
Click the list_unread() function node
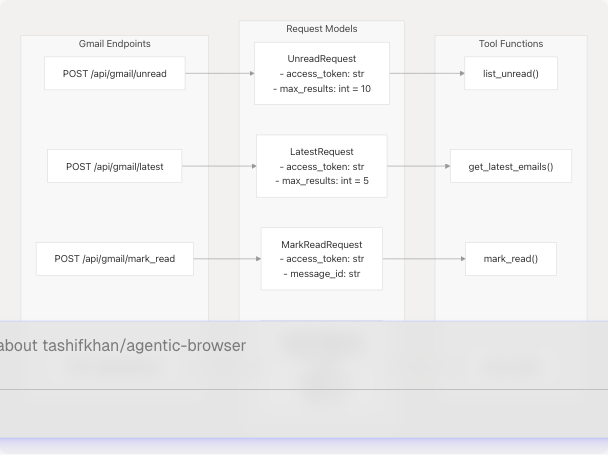pyautogui.click(x=511, y=73)
